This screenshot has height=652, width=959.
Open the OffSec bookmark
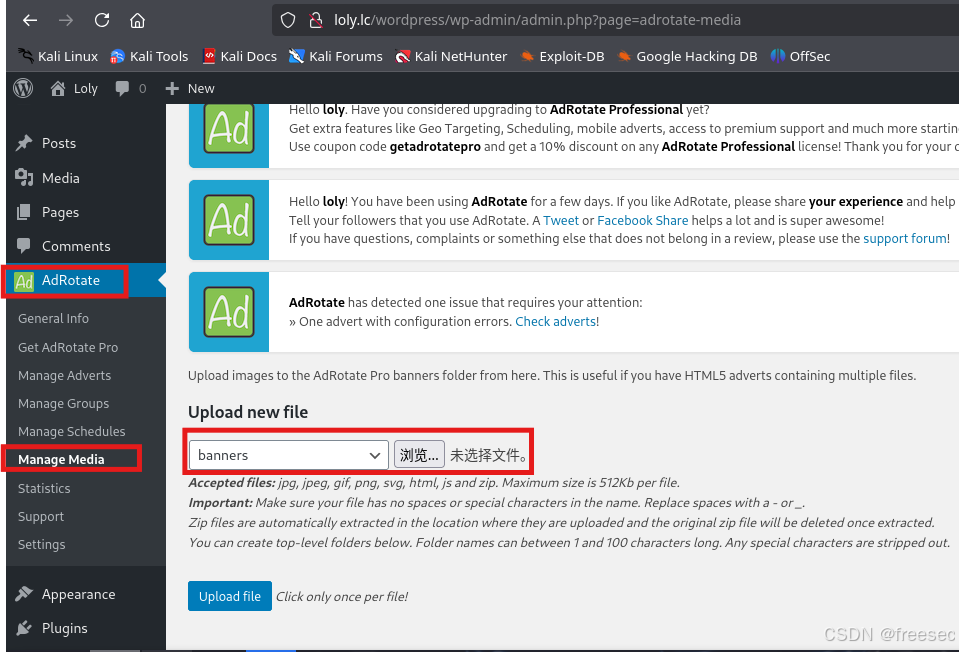[x=800, y=56]
